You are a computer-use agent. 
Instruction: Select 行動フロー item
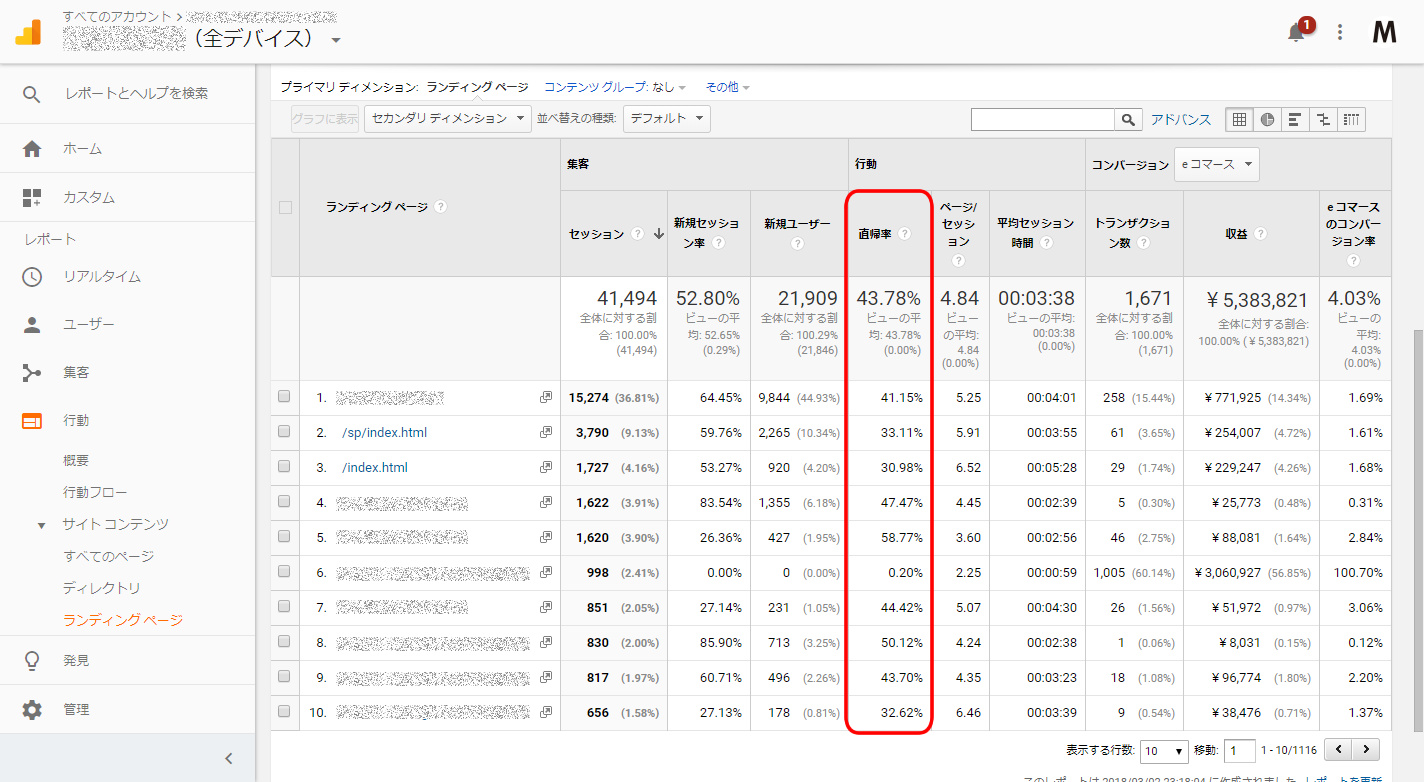pyautogui.click(x=95, y=492)
